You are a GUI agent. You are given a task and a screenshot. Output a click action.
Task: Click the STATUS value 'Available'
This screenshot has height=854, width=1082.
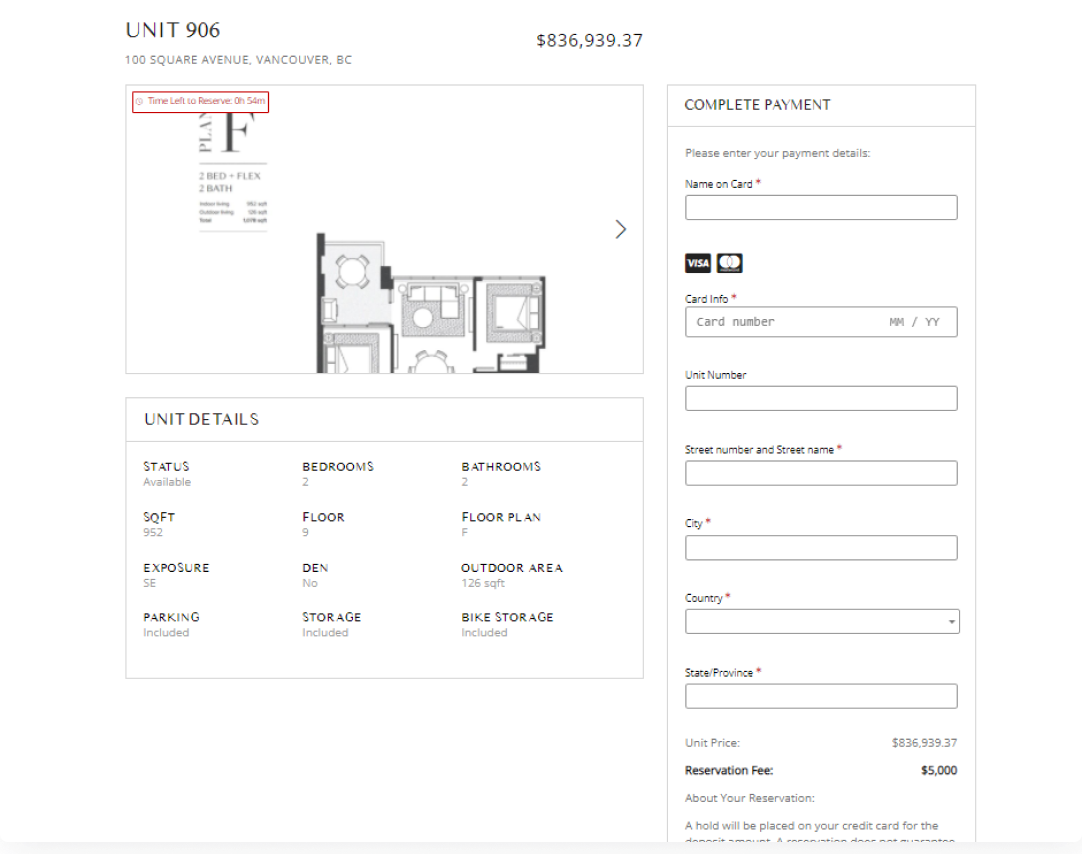tap(167, 482)
